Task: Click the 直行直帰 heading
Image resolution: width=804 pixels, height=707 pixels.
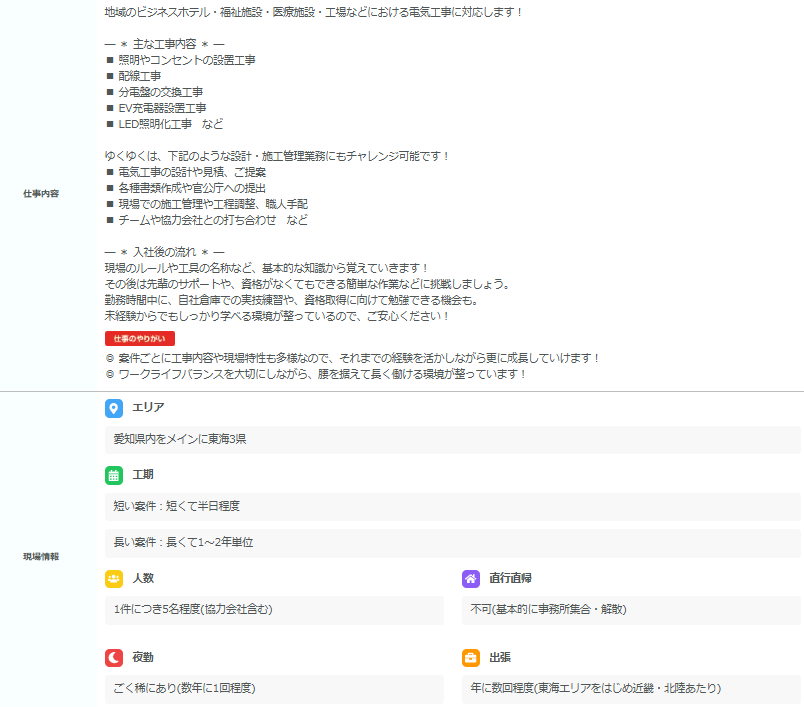Action: point(510,578)
